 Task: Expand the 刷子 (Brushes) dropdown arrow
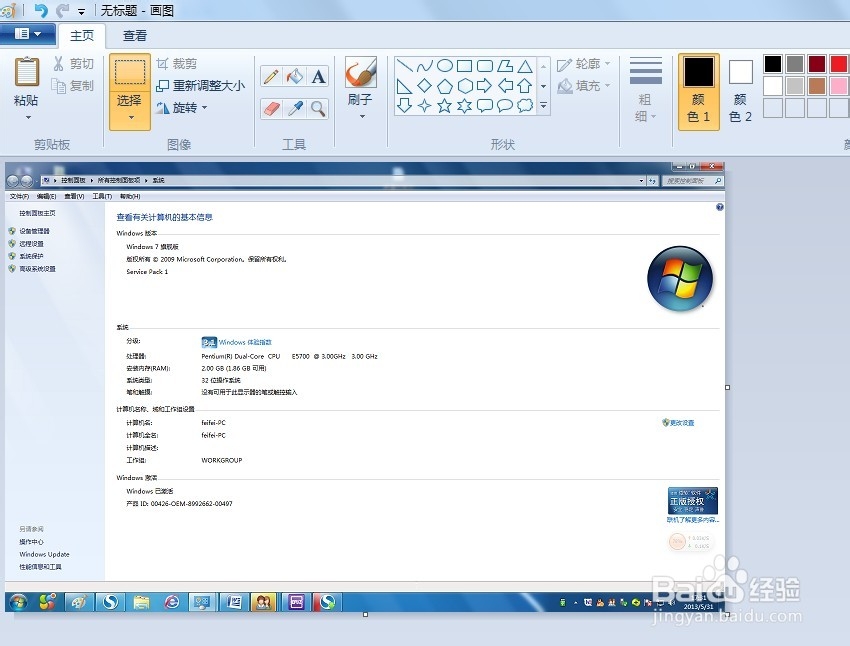tap(362, 117)
